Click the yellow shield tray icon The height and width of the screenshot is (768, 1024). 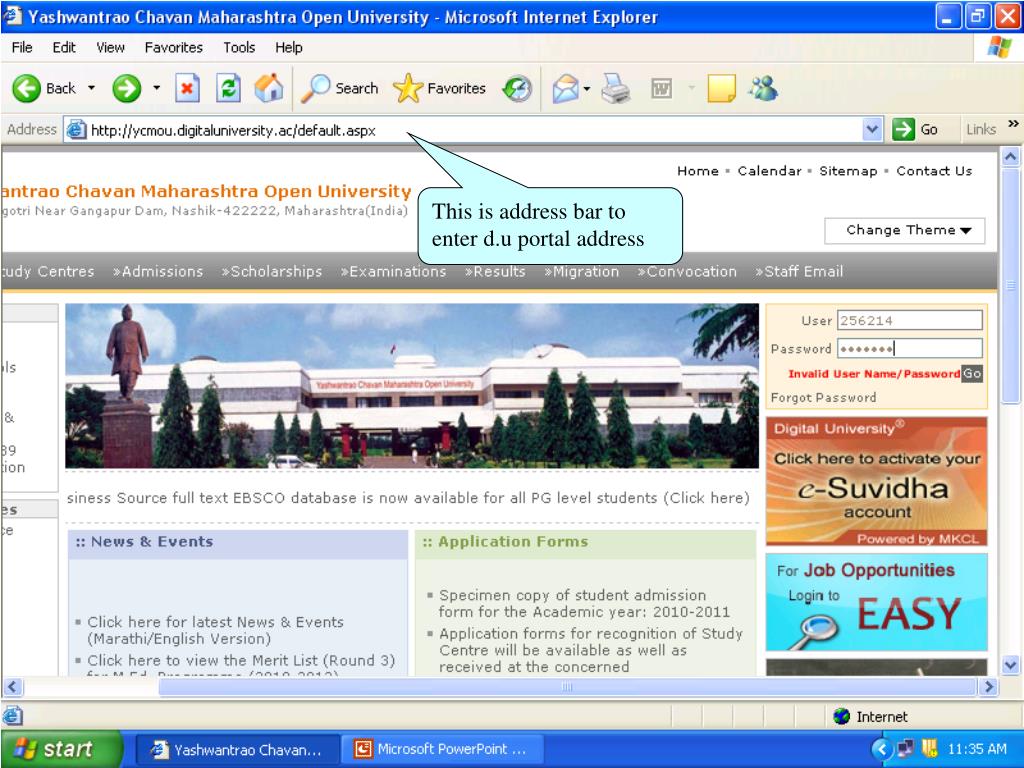point(930,748)
